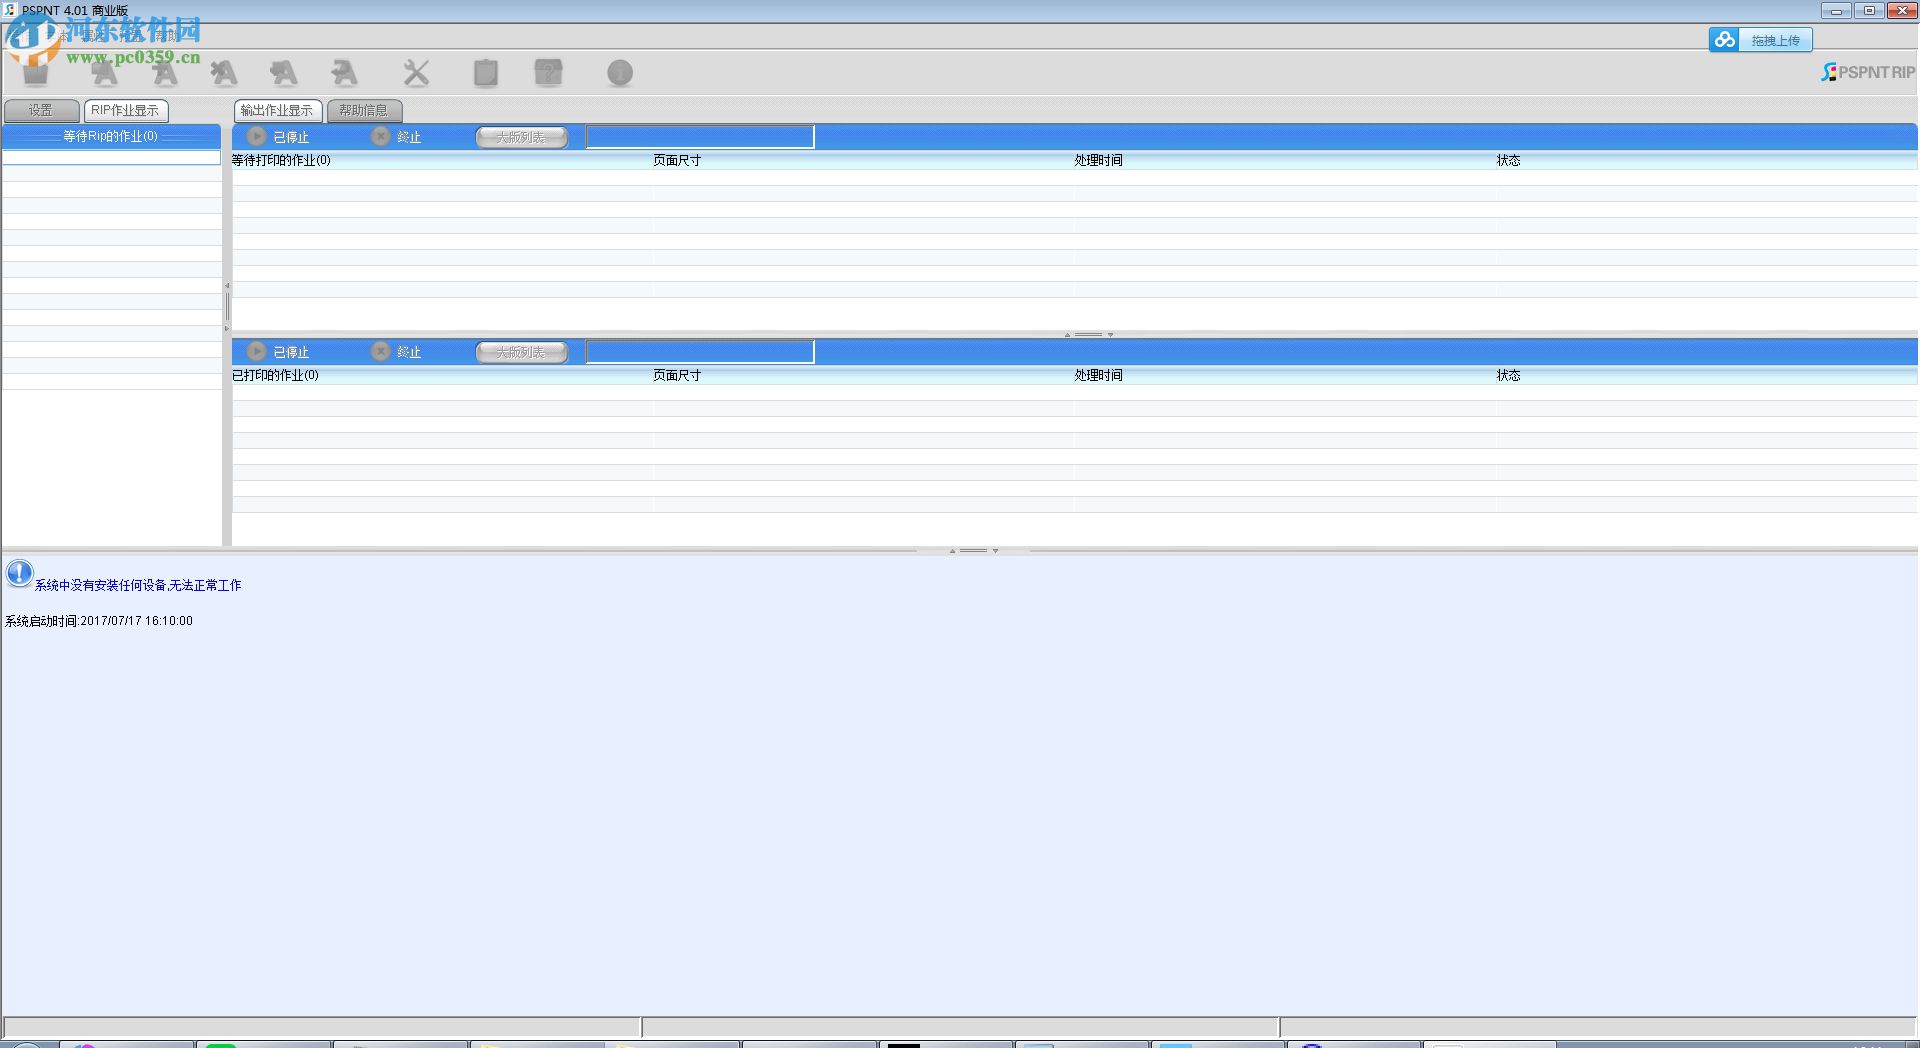Click the wrench and screwdriver tools icon
1920x1048 pixels.
pos(416,73)
